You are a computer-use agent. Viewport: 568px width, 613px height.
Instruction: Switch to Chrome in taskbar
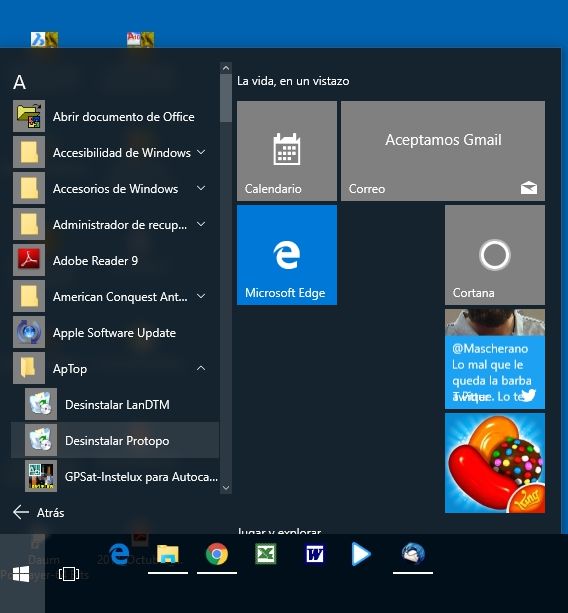point(217,554)
